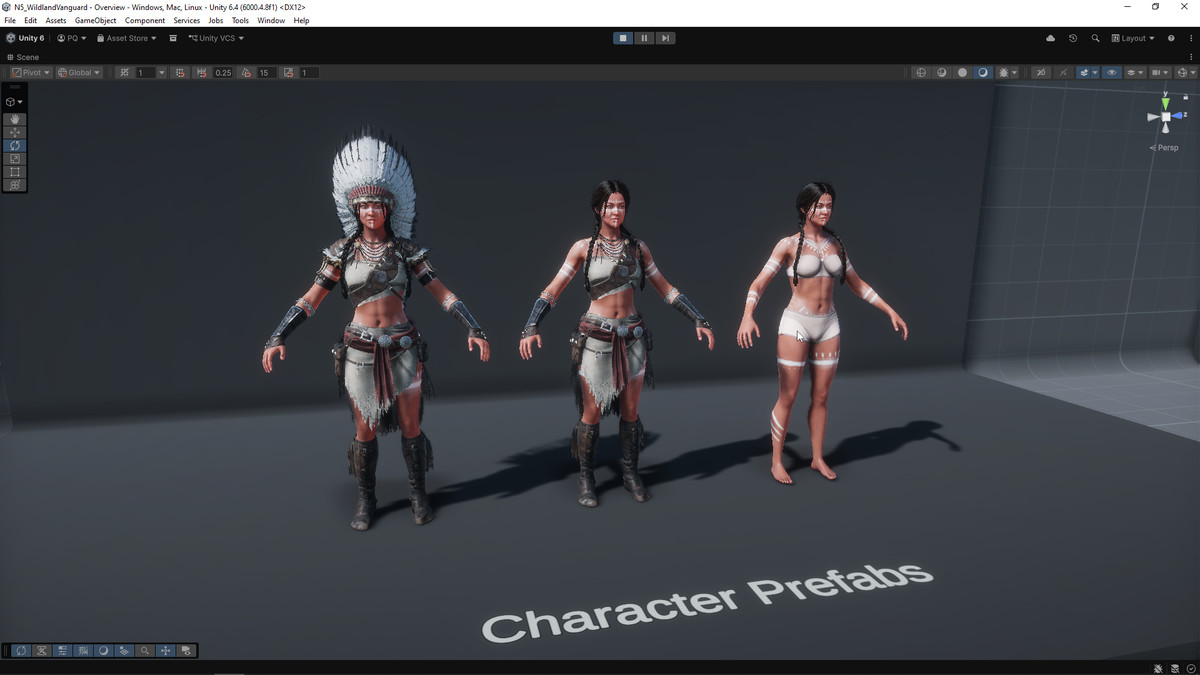The image size is (1200, 675).
Task: Select the Scale tool
Action: [15, 159]
